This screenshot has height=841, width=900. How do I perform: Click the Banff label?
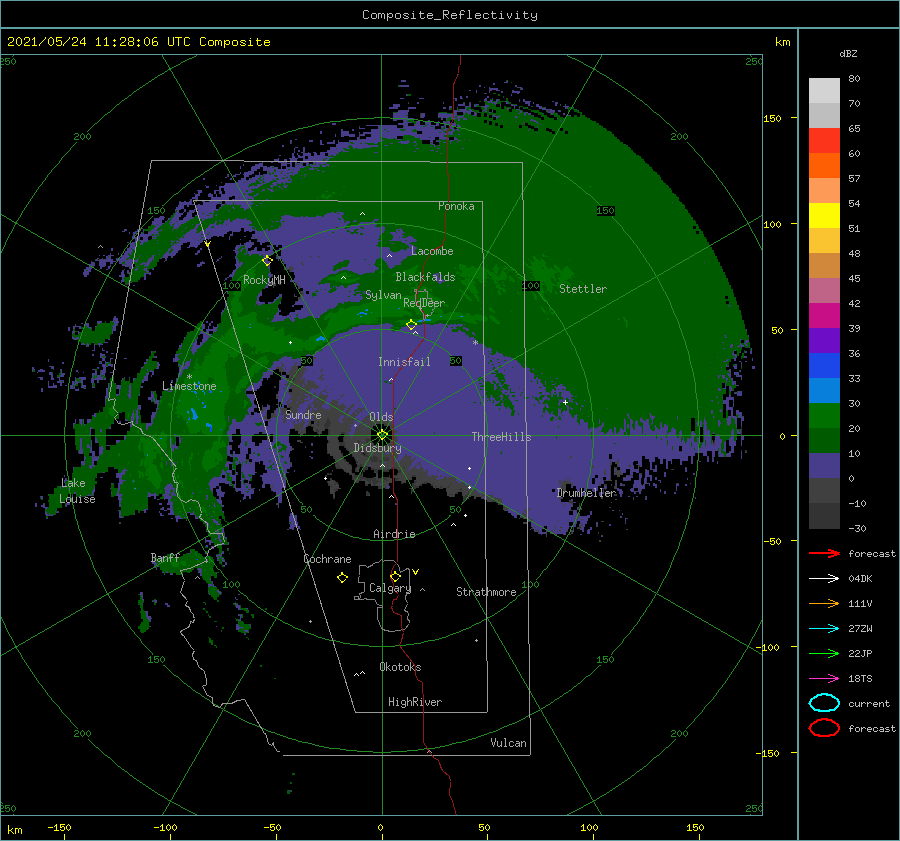pos(165,557)
